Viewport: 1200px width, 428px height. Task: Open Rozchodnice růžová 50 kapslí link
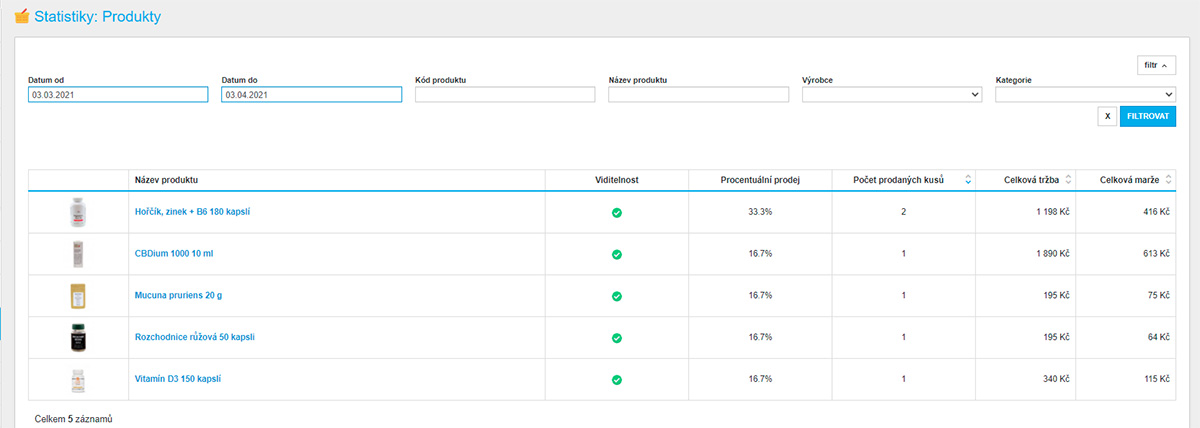(x=194, y=338)
